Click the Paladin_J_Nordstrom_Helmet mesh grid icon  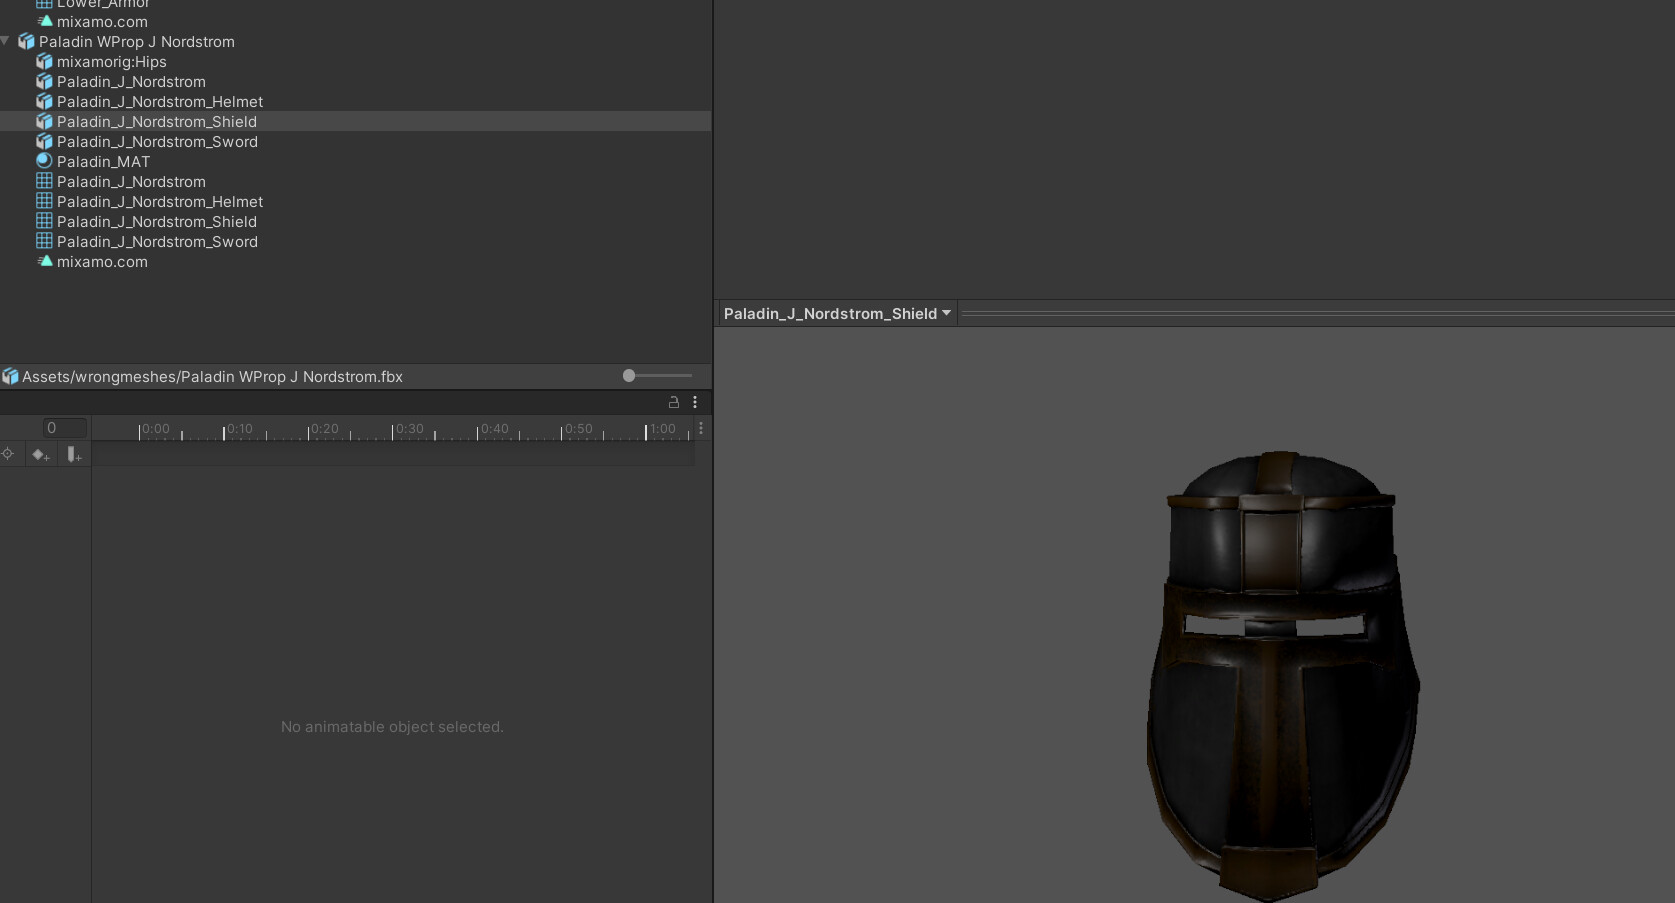(45, 201)
